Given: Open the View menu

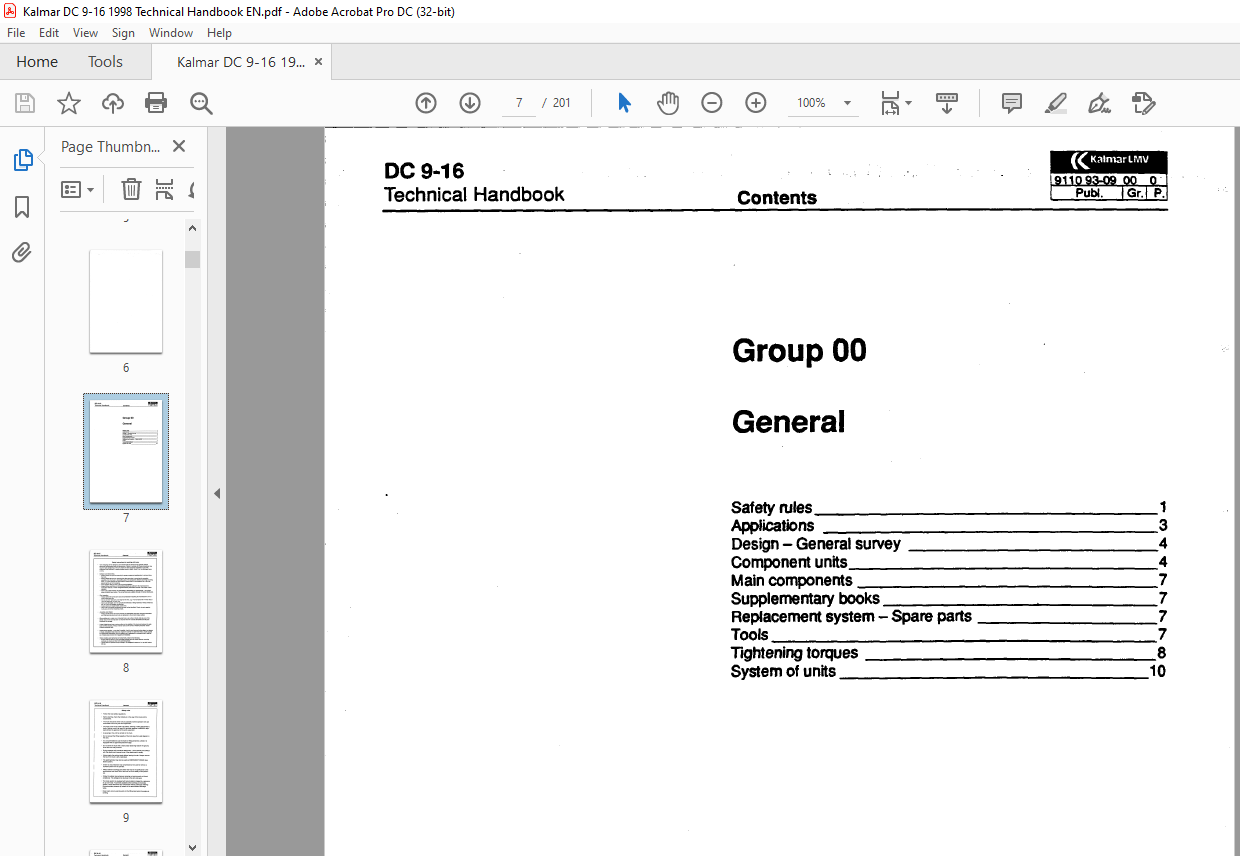Looking at the screenshot, I should coord(85,33).
